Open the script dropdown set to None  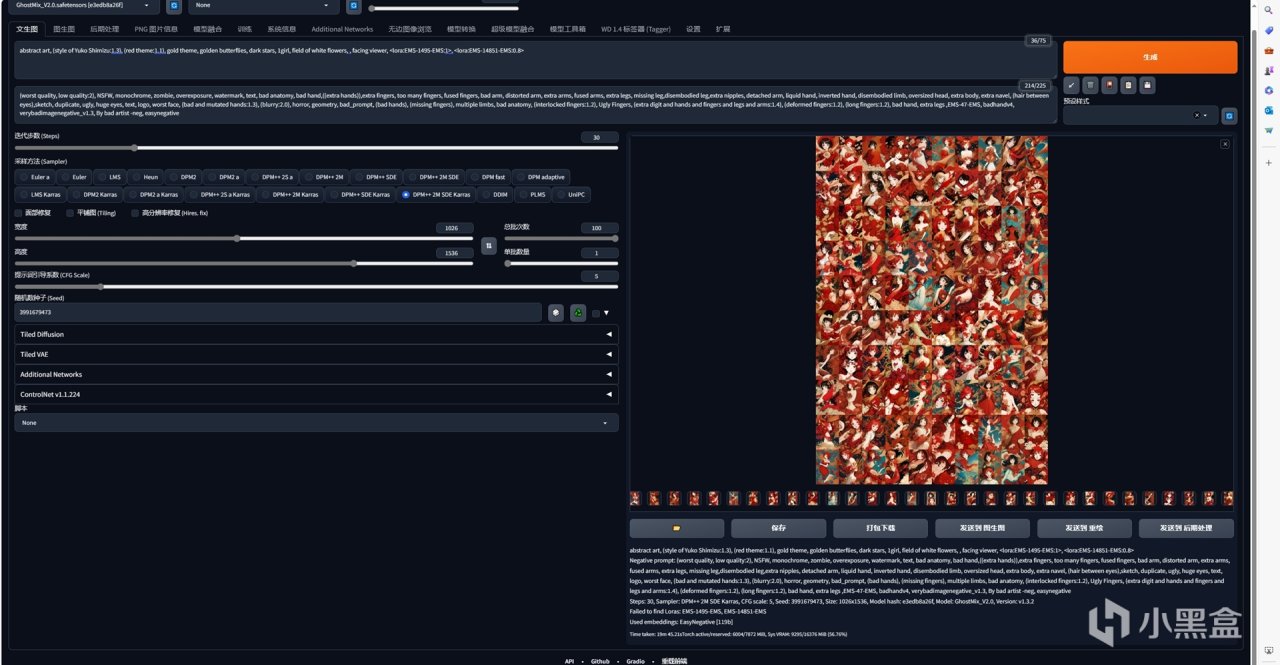pos(316,423)
